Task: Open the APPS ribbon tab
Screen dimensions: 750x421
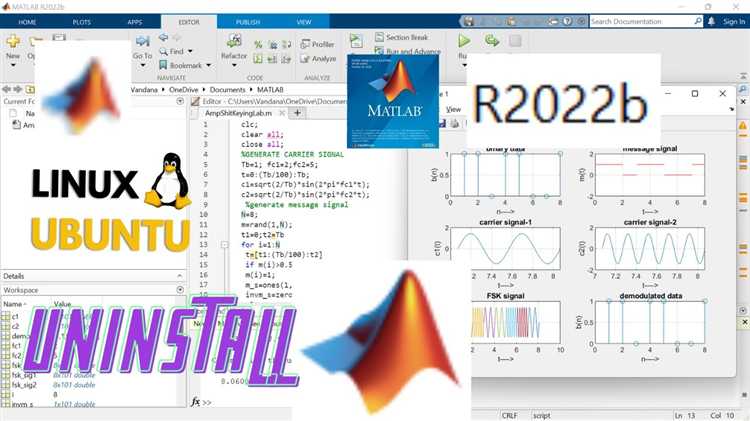Action: pyautogui.click(x=134, y=22)
